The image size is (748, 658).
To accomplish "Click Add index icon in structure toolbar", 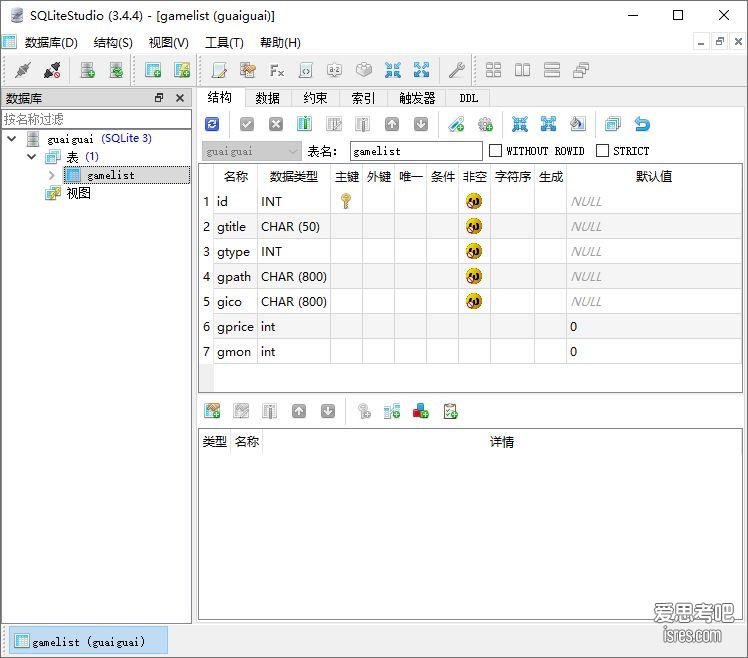I will click(x=456, y=125).
